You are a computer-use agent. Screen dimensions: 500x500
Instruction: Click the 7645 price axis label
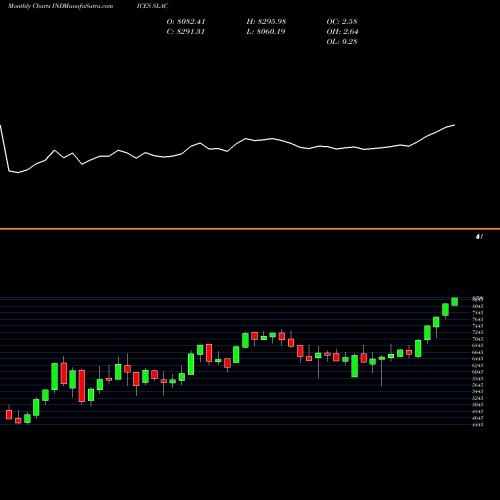coord(478,319)
